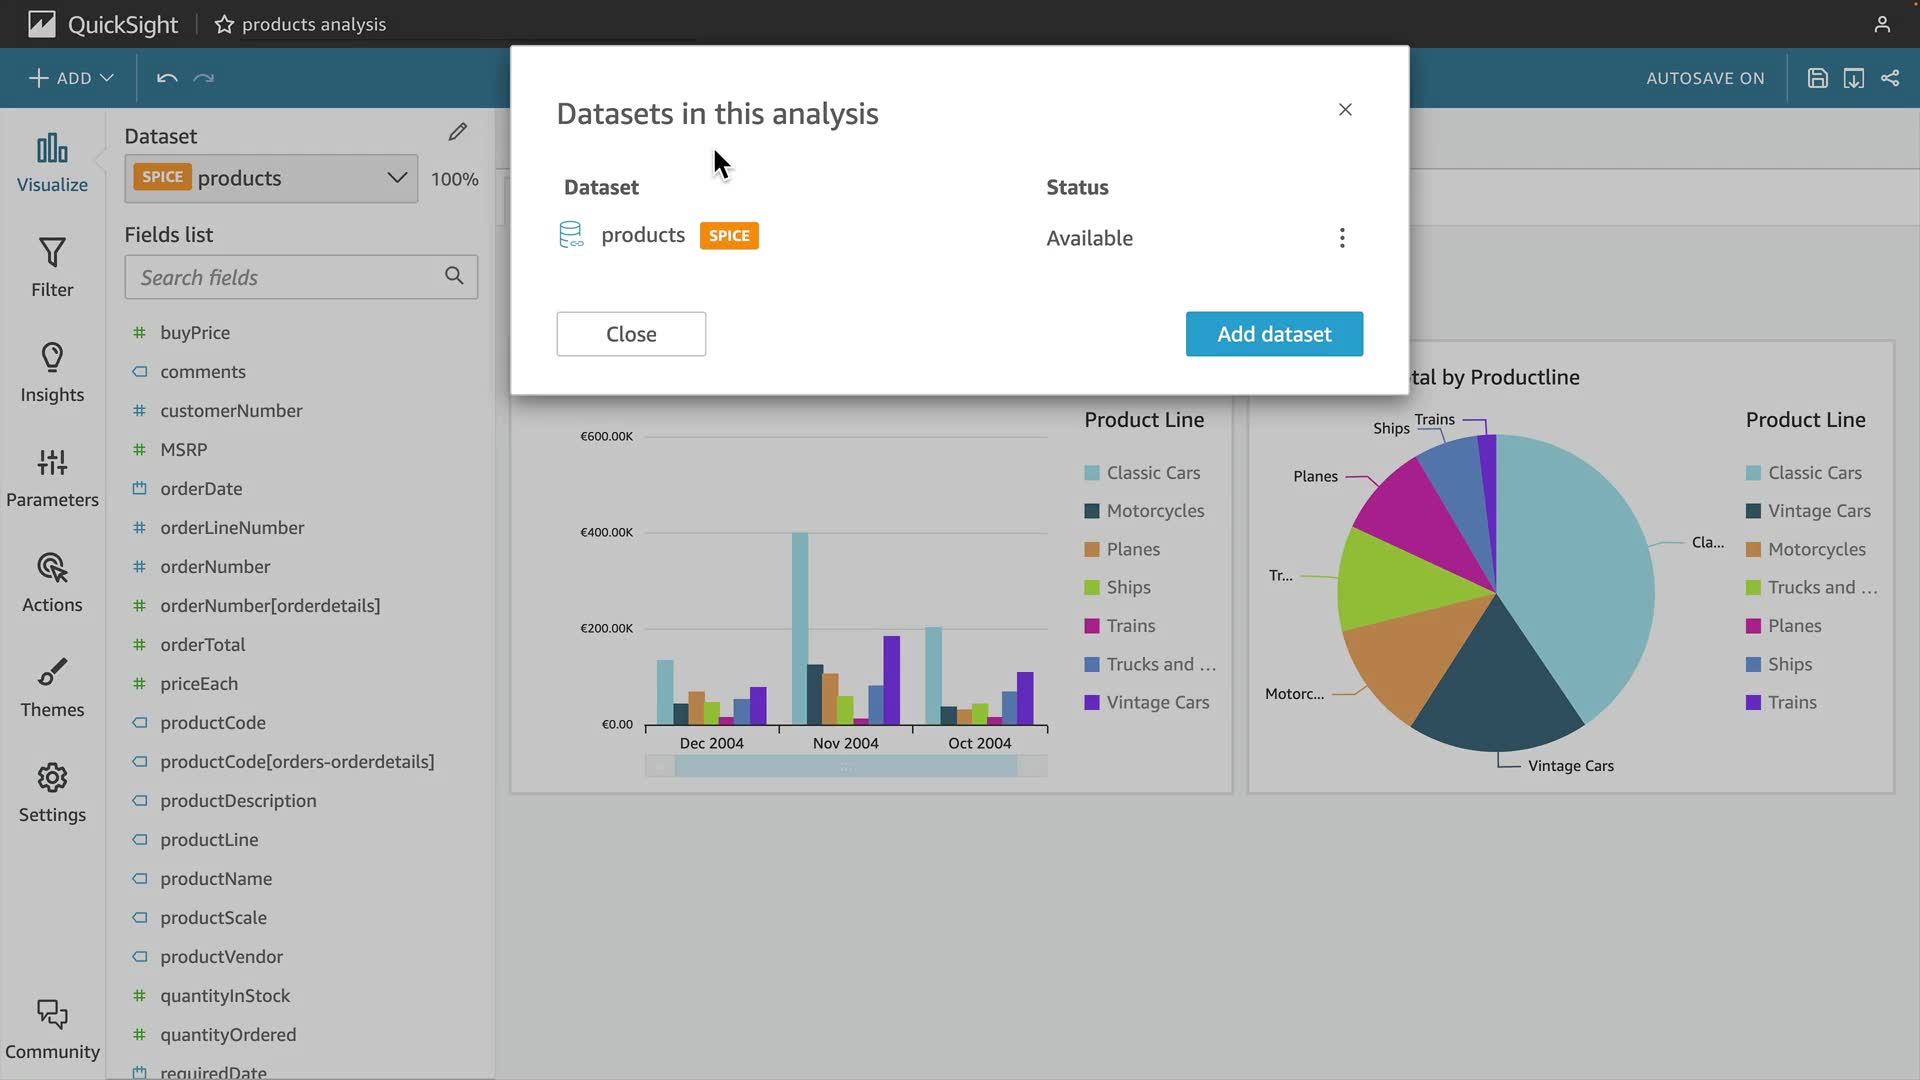This screenshot has width=1920, height=1080.
Task: Click the undo arrow in toolbar
Action: pos(167,78)
